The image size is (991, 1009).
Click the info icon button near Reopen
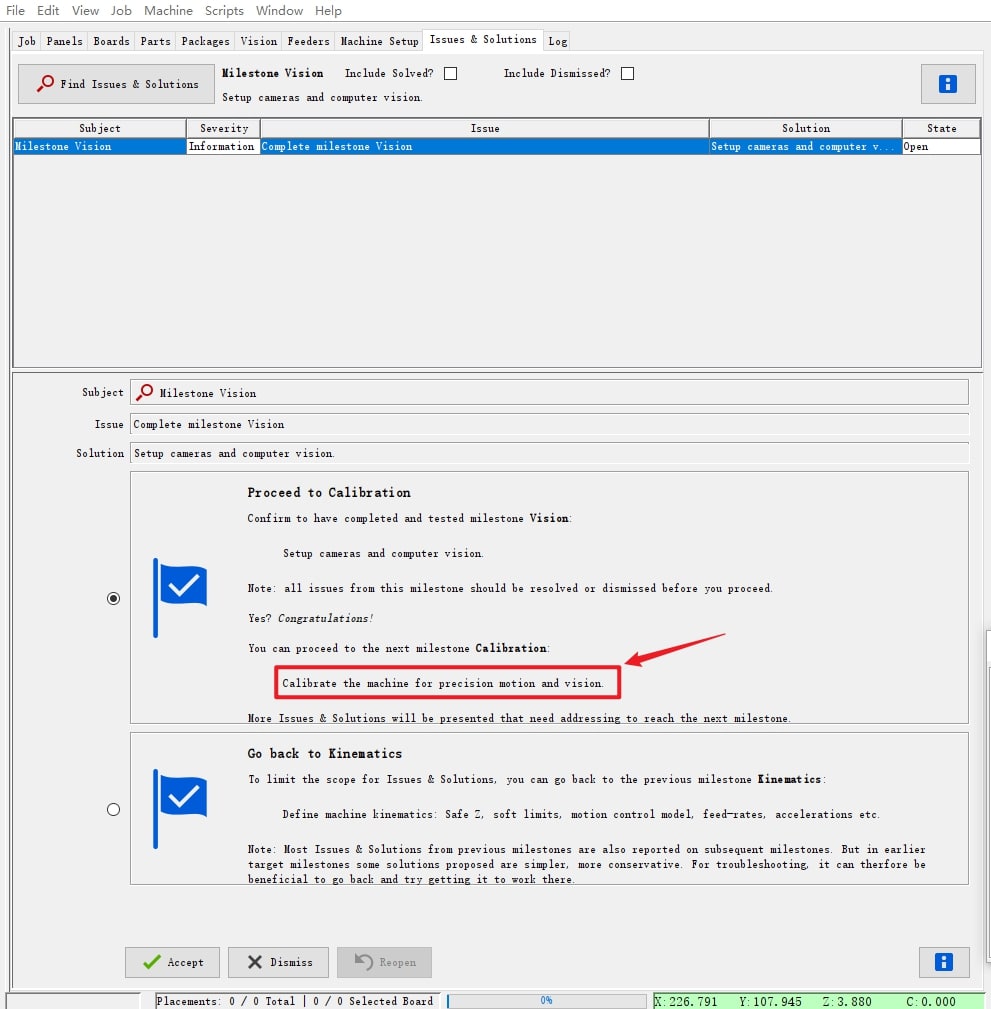point(943,961)
